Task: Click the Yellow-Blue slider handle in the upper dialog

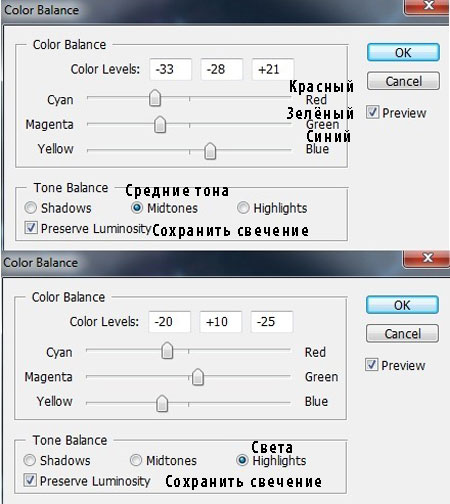Action: pyautogui.click(x=210, y=151)
